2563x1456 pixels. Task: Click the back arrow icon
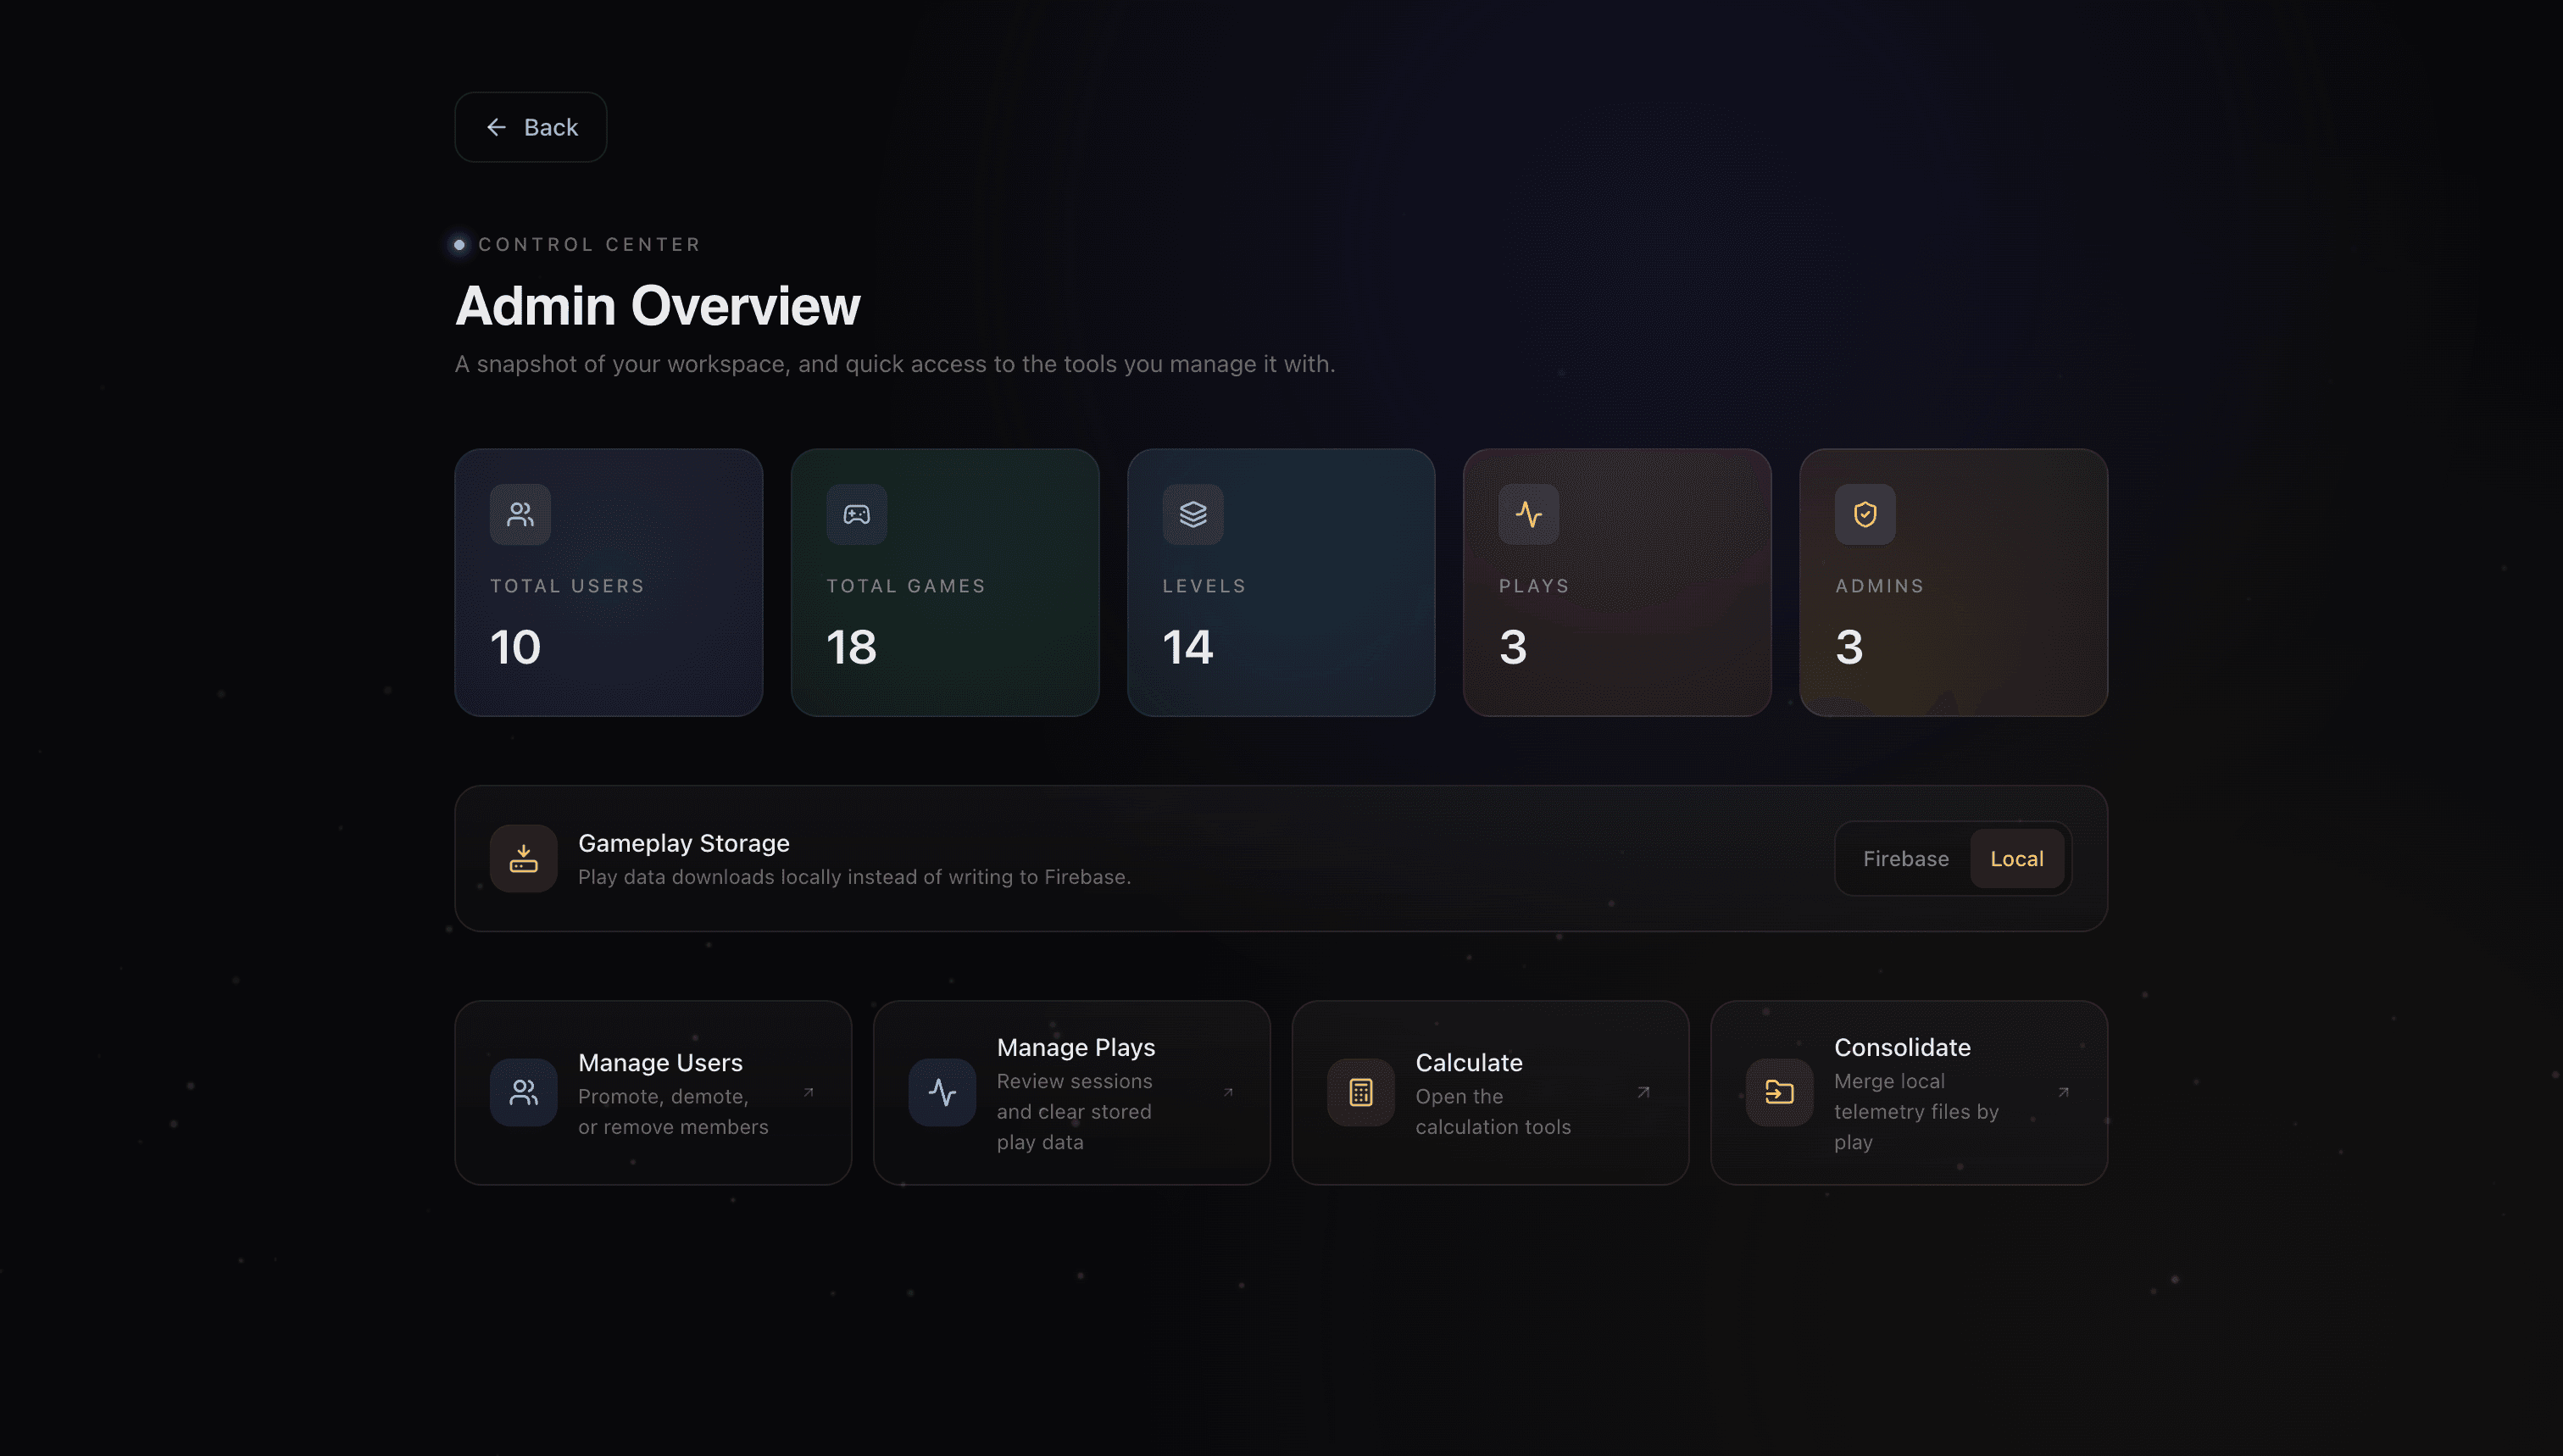pos(496,127)
